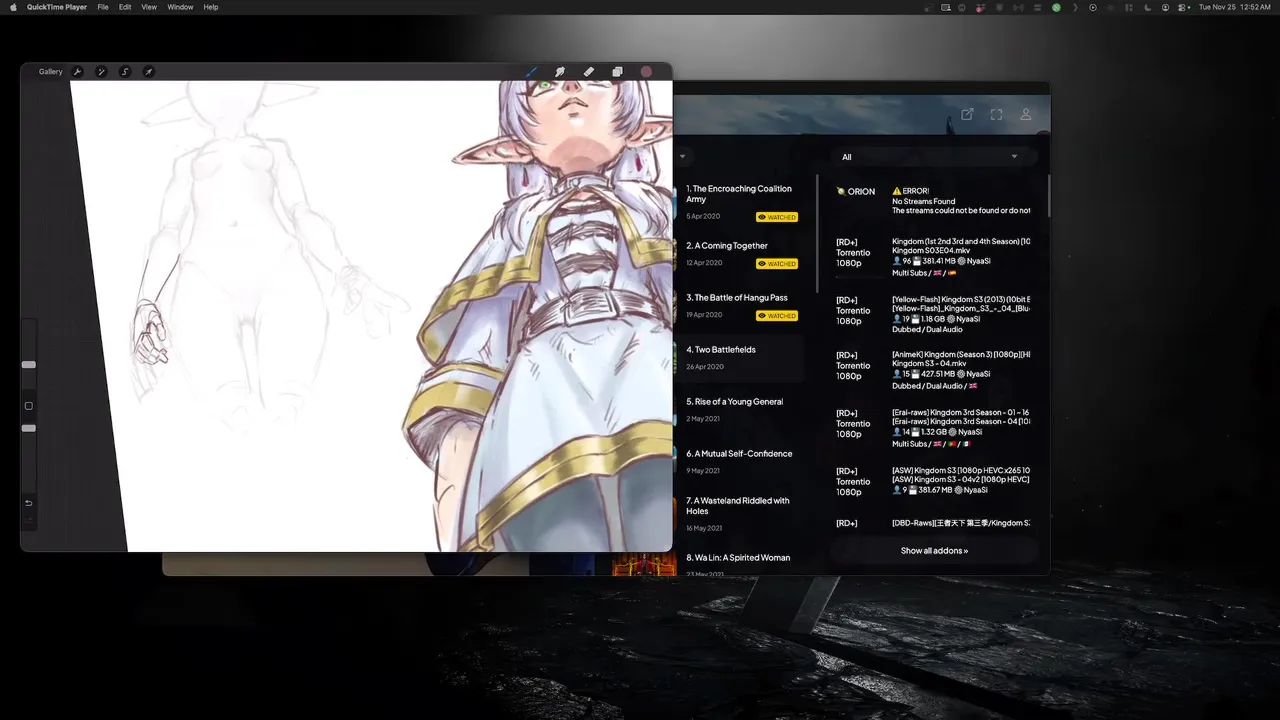Click play circle icon in menu bar
Screen dimensions: 1280x720
pyautogui.click(x=1093, y=7)
